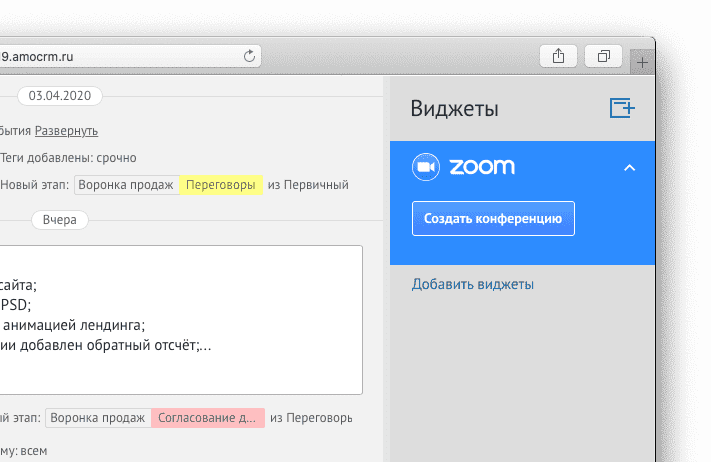
Task: Click the Вчера date separator
Action: (60, 220)
